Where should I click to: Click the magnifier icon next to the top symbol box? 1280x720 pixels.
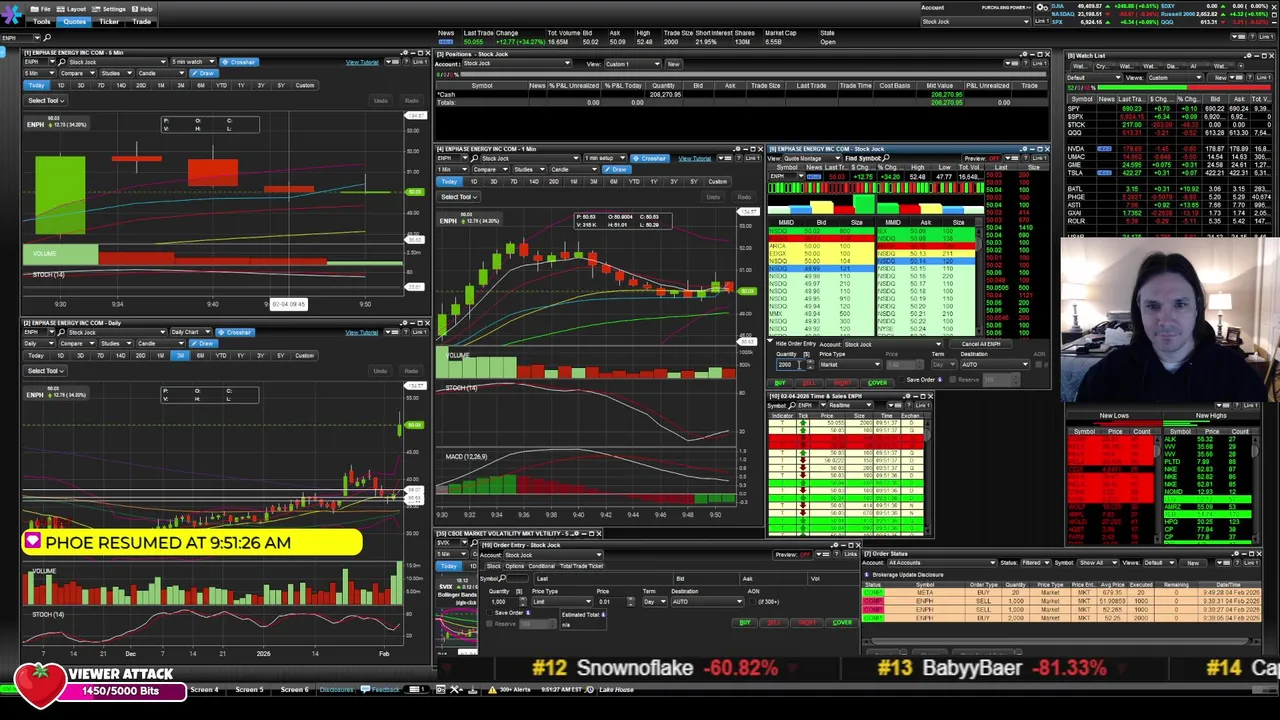(47, 37)
